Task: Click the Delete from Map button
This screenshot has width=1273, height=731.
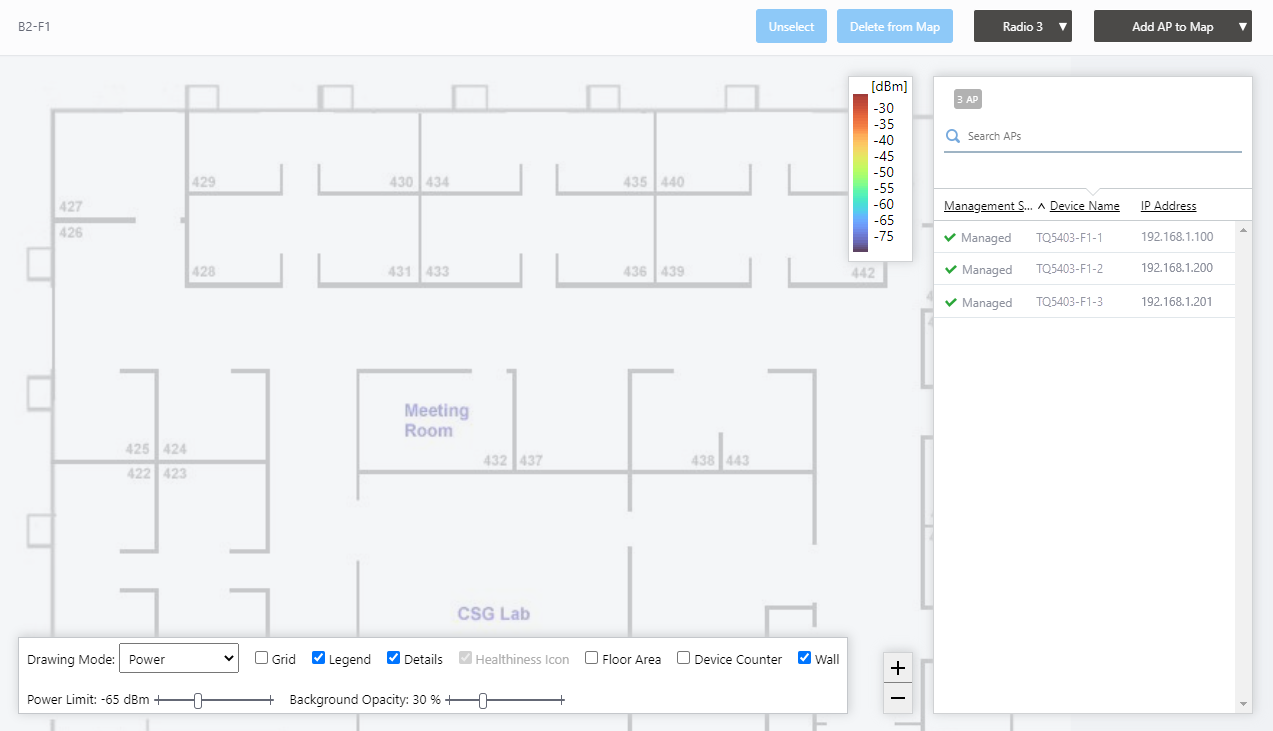Action: click(x=894, y=27)
